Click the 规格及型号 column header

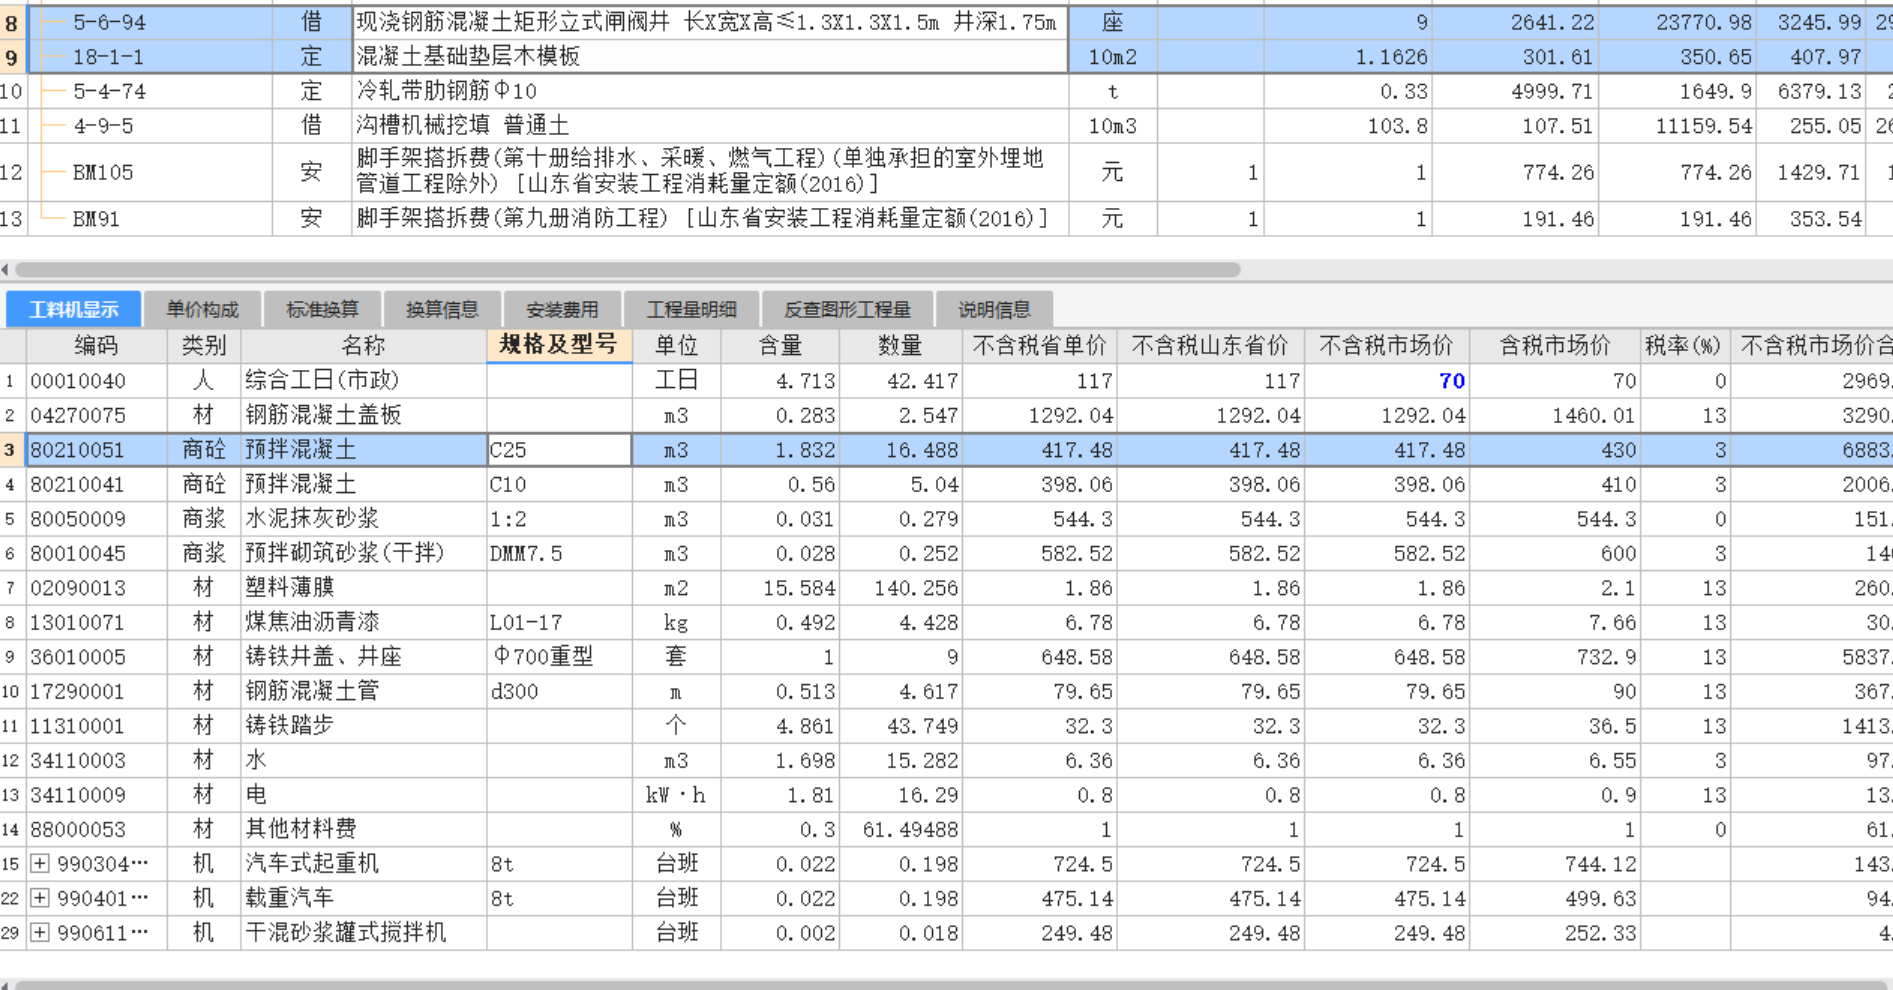pyautogui.click(x=559, y=345)
